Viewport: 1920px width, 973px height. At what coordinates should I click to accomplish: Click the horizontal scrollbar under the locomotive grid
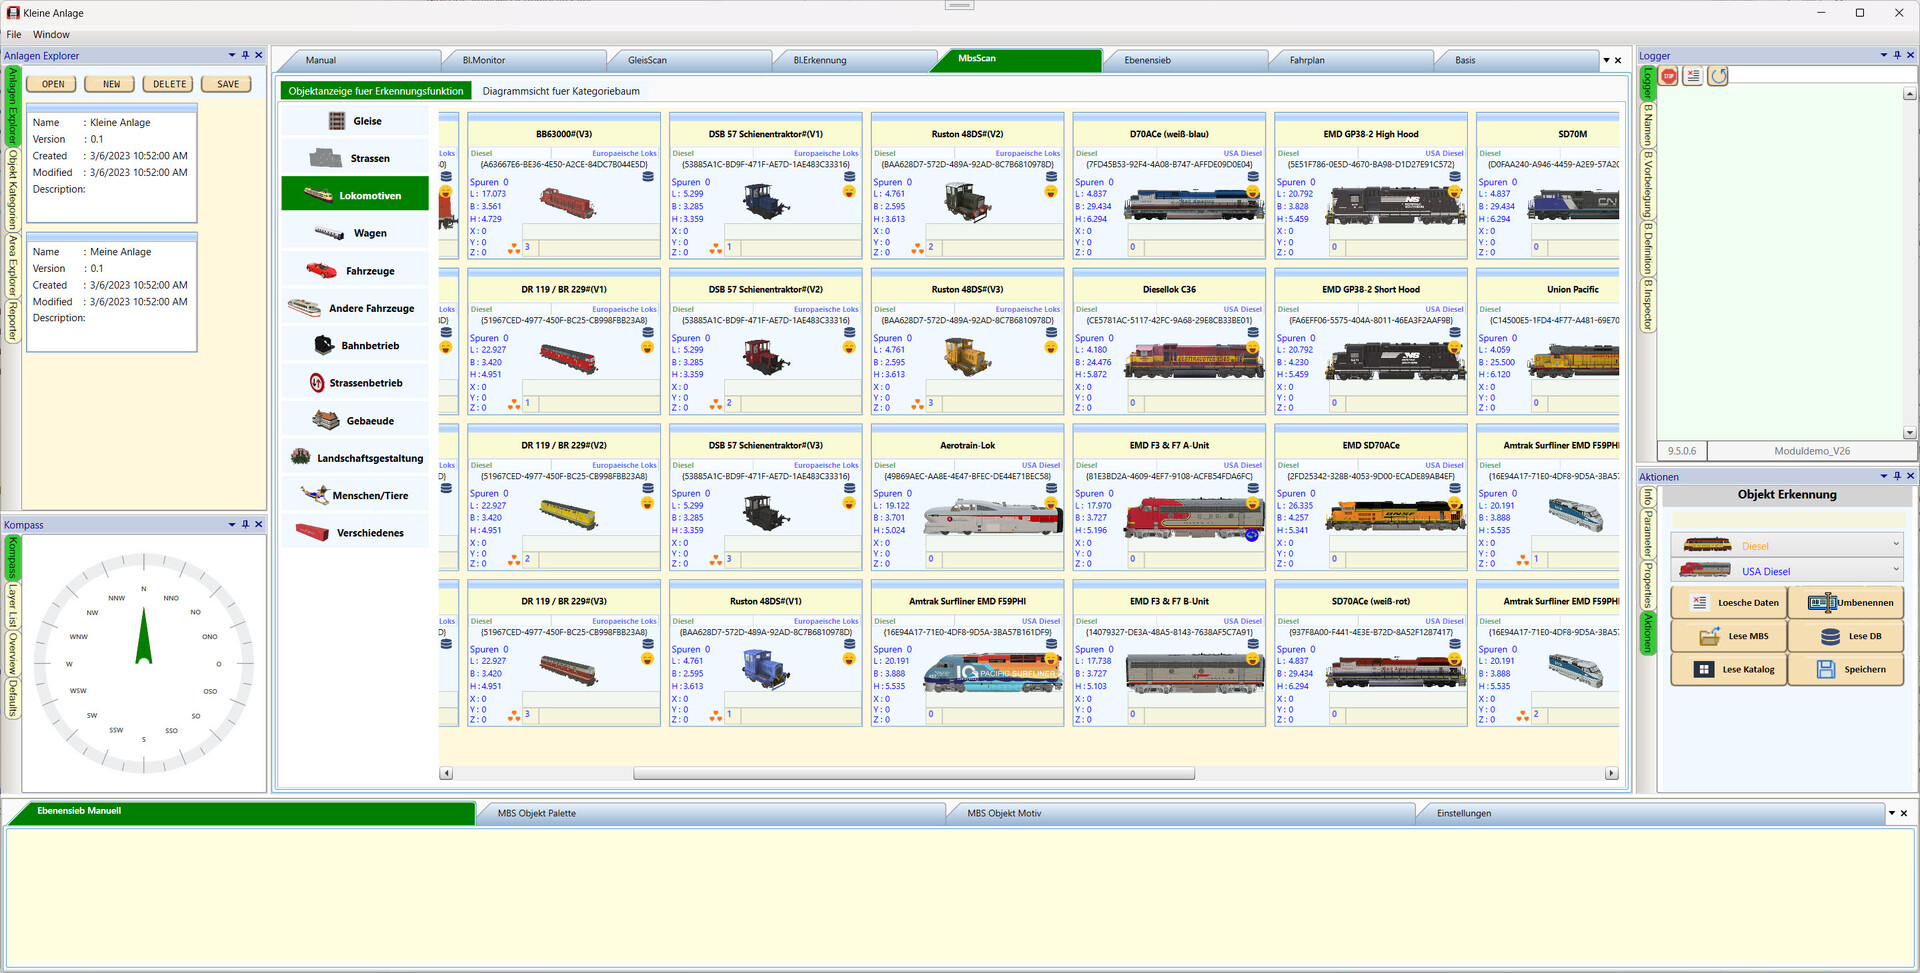tap(913, 774)
